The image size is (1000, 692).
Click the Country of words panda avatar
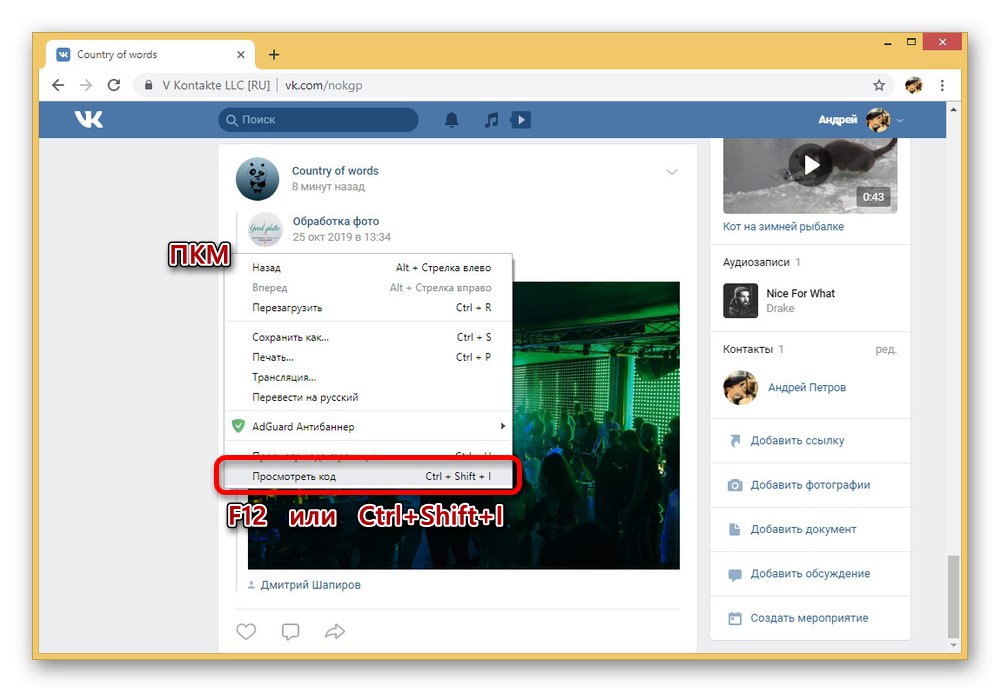258,179
